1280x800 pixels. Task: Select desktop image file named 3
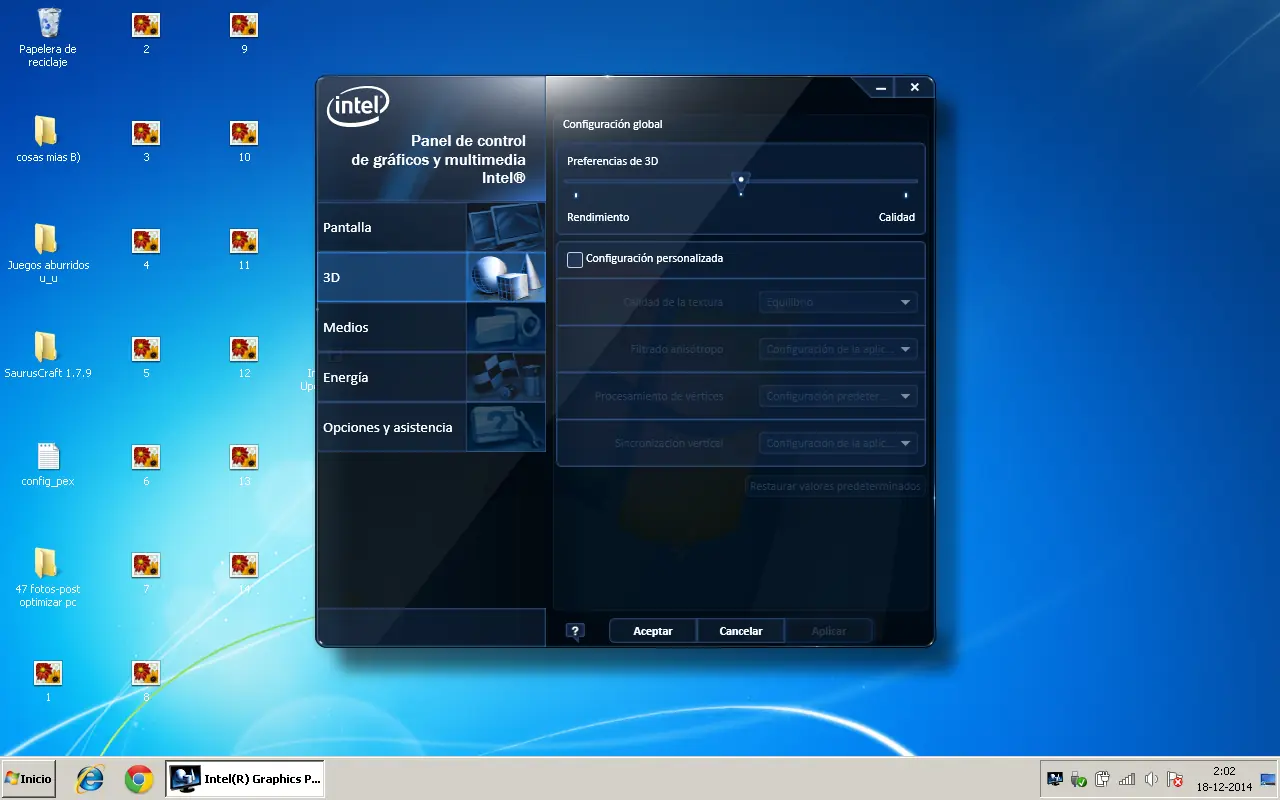coord(146,140)
